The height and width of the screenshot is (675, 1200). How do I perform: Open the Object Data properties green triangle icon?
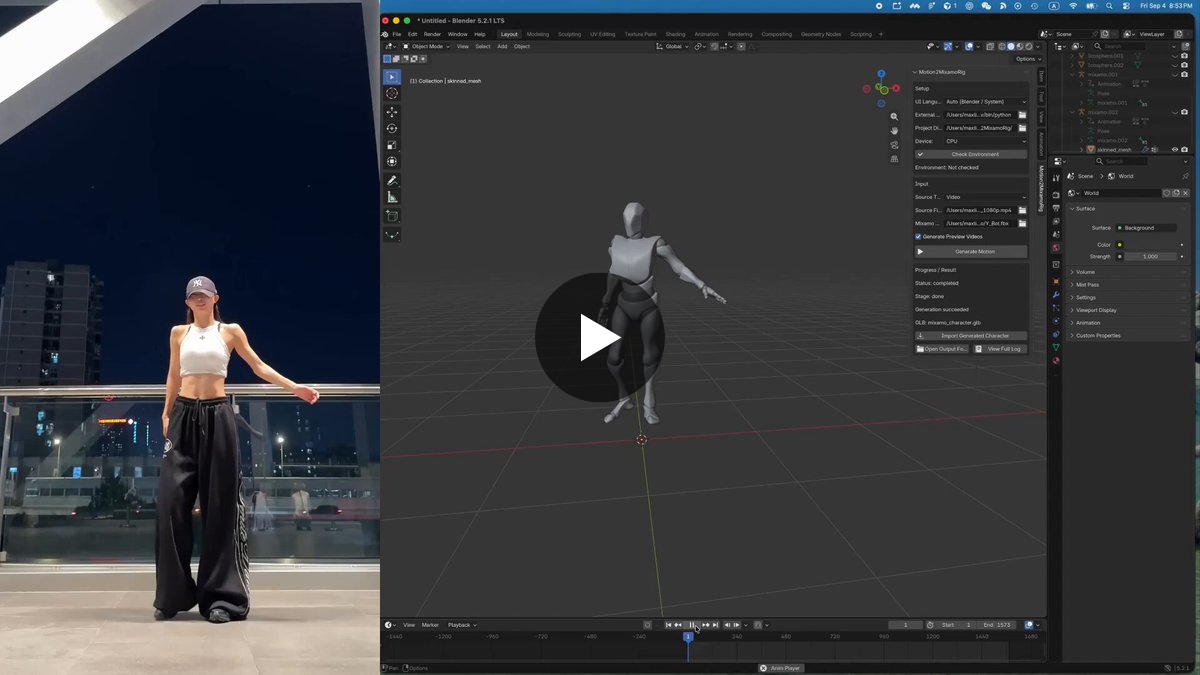1056,347
